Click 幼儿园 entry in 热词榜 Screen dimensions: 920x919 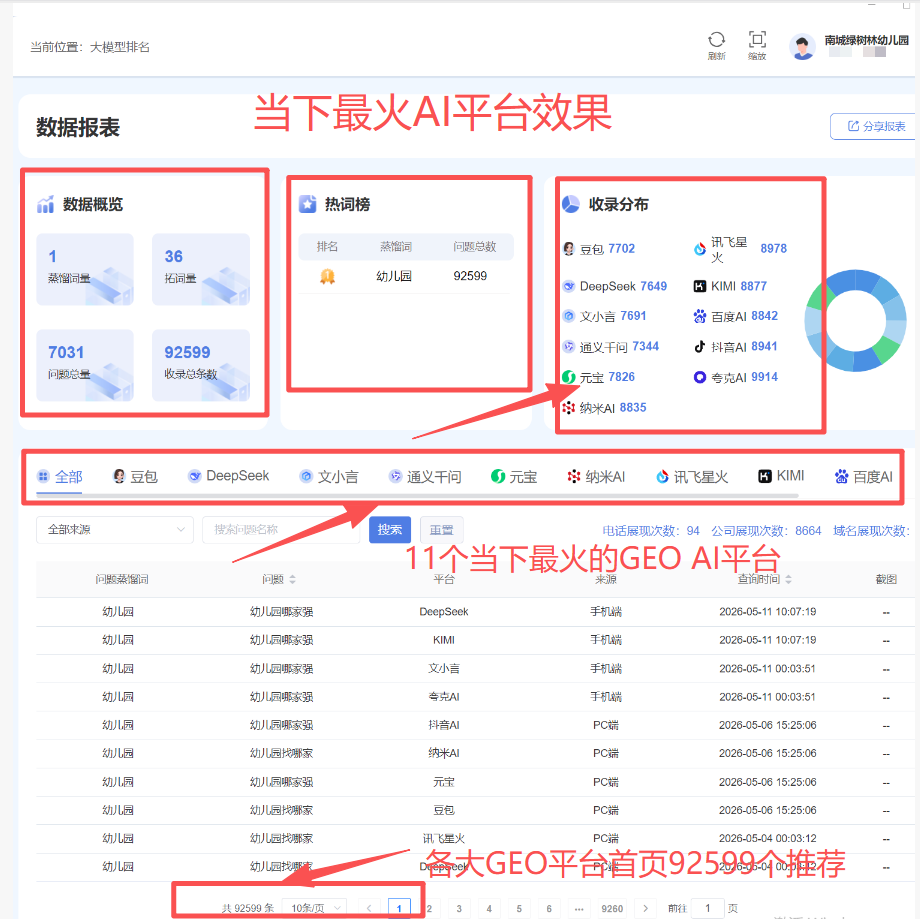tap(394, 276)
